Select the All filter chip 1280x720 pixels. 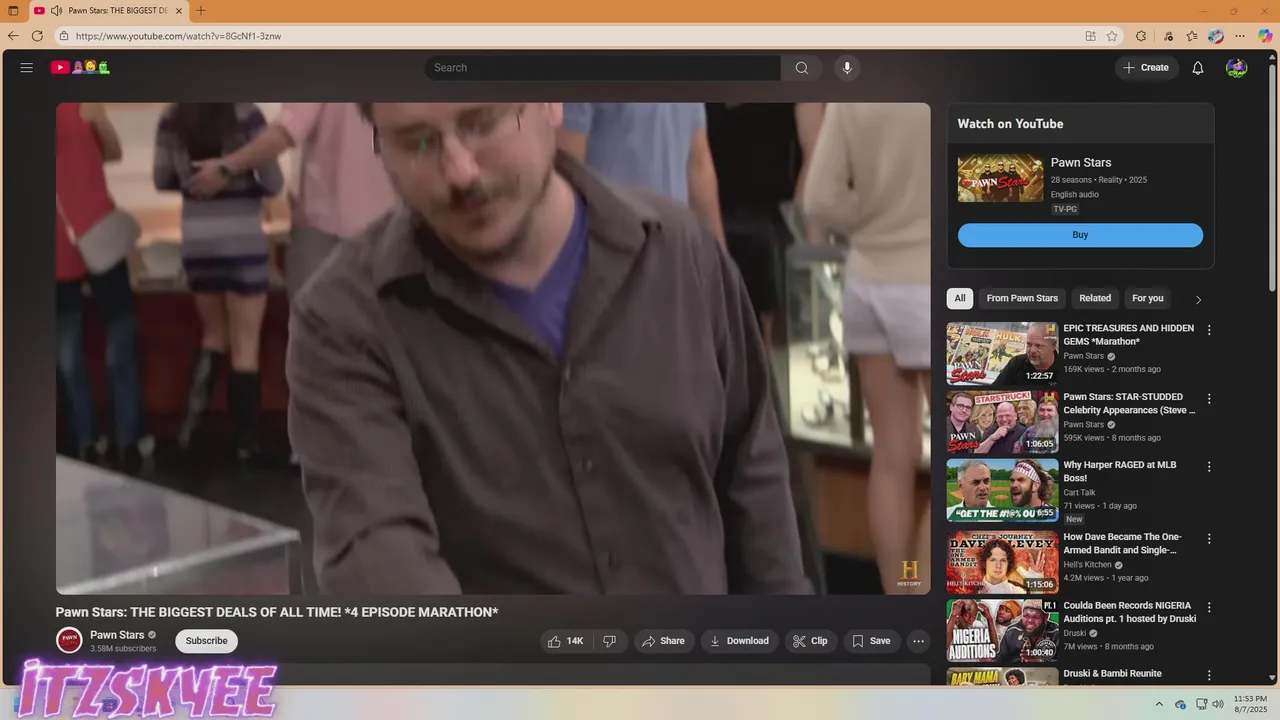(x=960, y=298)
